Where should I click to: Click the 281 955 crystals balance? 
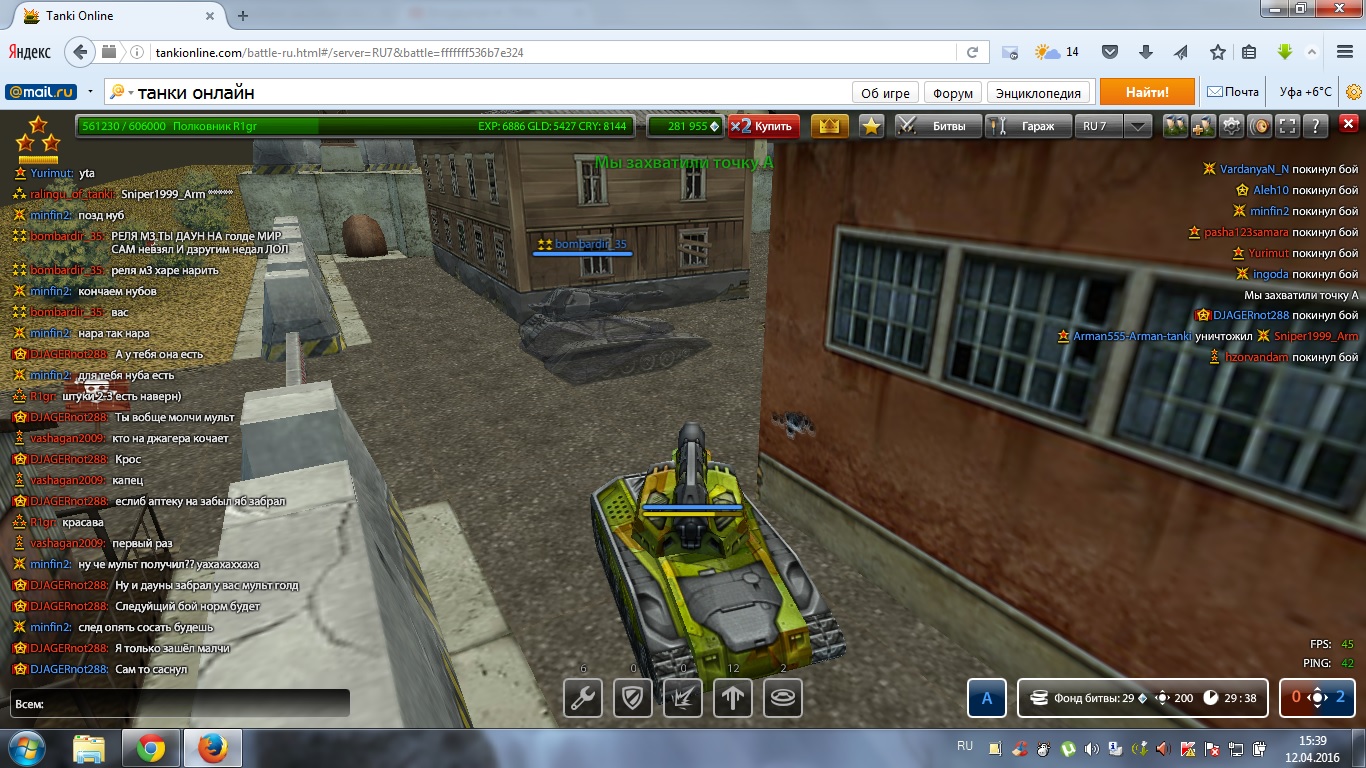[x=685, y=126]
